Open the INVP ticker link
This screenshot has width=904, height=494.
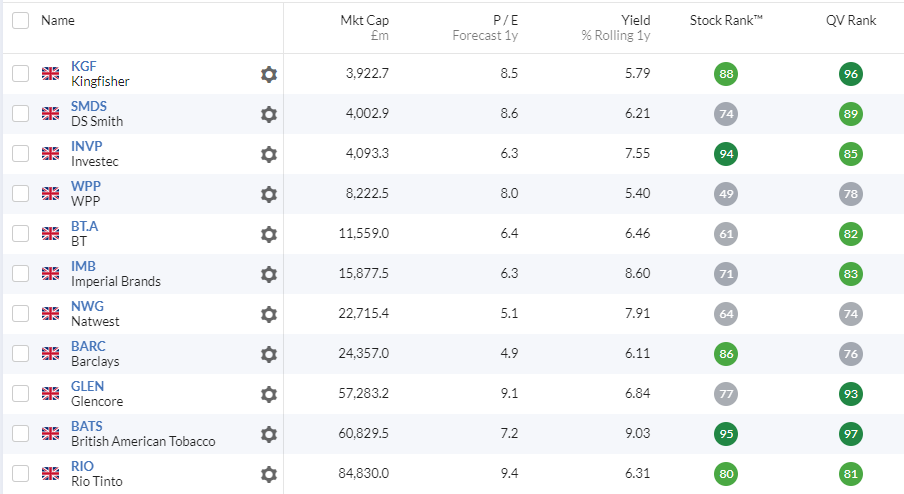click(86, 146)
